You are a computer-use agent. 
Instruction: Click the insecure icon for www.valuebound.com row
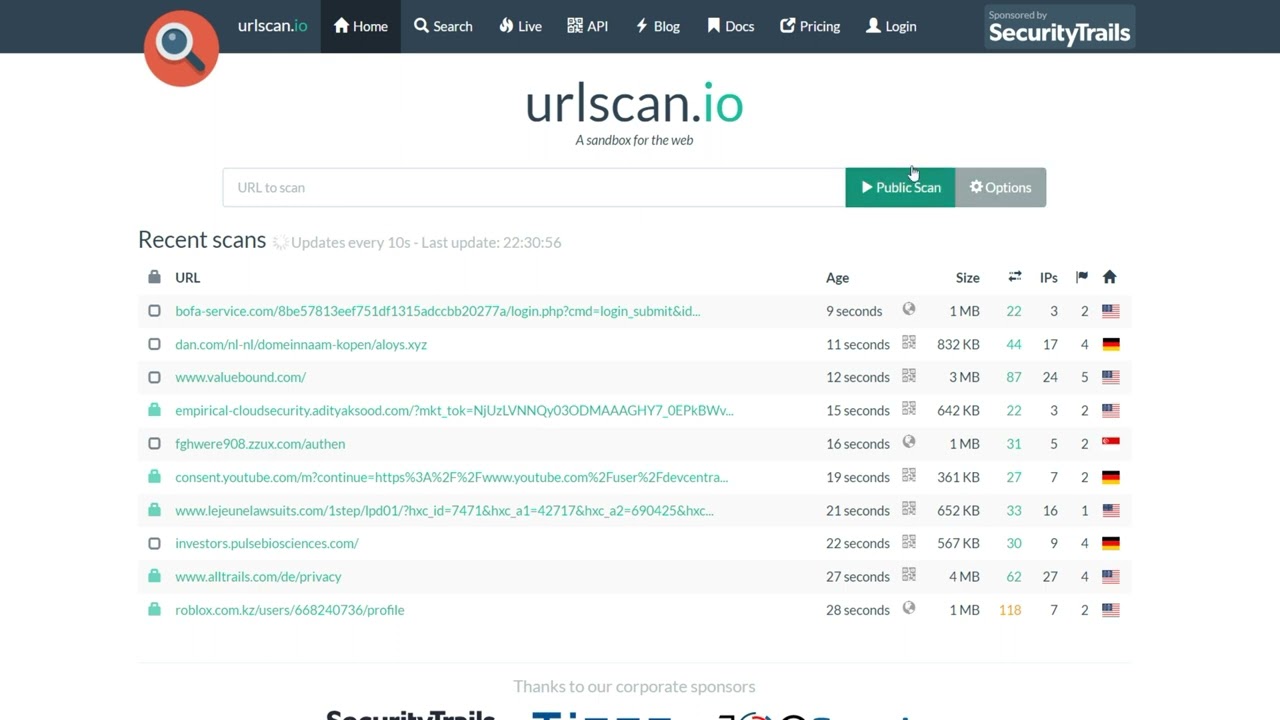click(x=154, y=377)
